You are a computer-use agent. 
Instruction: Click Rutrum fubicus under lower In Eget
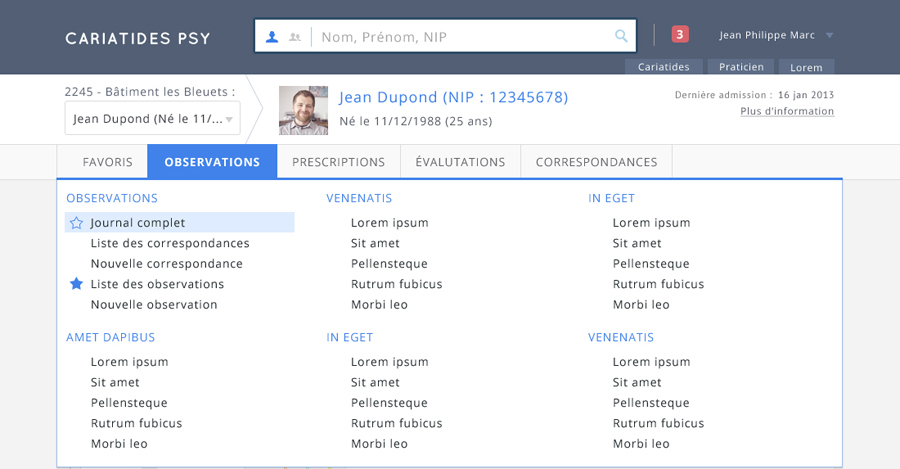[397, 423]
